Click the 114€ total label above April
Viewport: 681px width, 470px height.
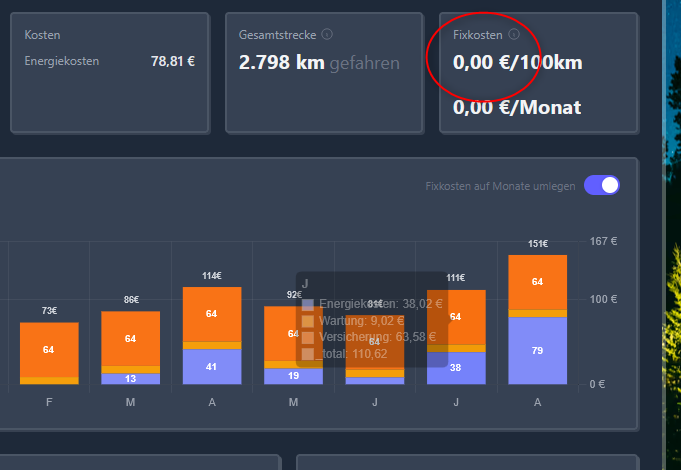tap(212, 276)
